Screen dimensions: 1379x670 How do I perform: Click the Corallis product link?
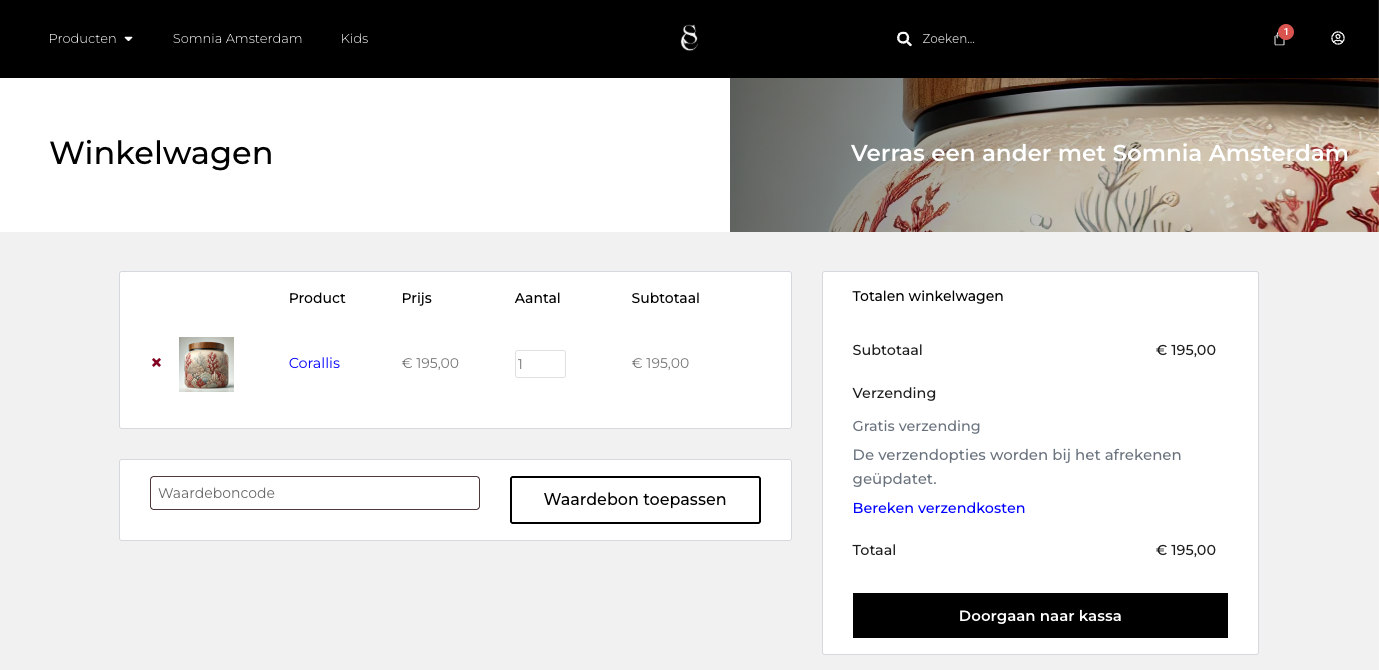(x=314, y=363)
